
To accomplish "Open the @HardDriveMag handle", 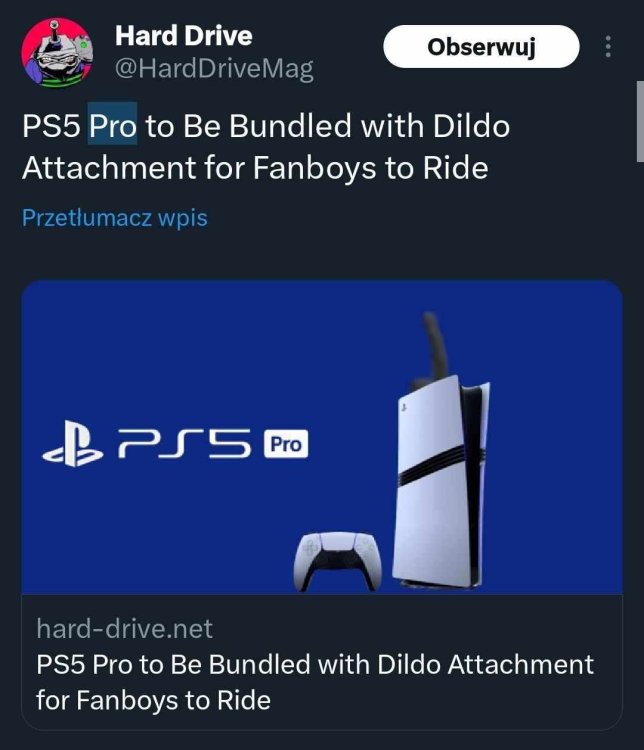I will pyautogui.click(x=214, y=68).
